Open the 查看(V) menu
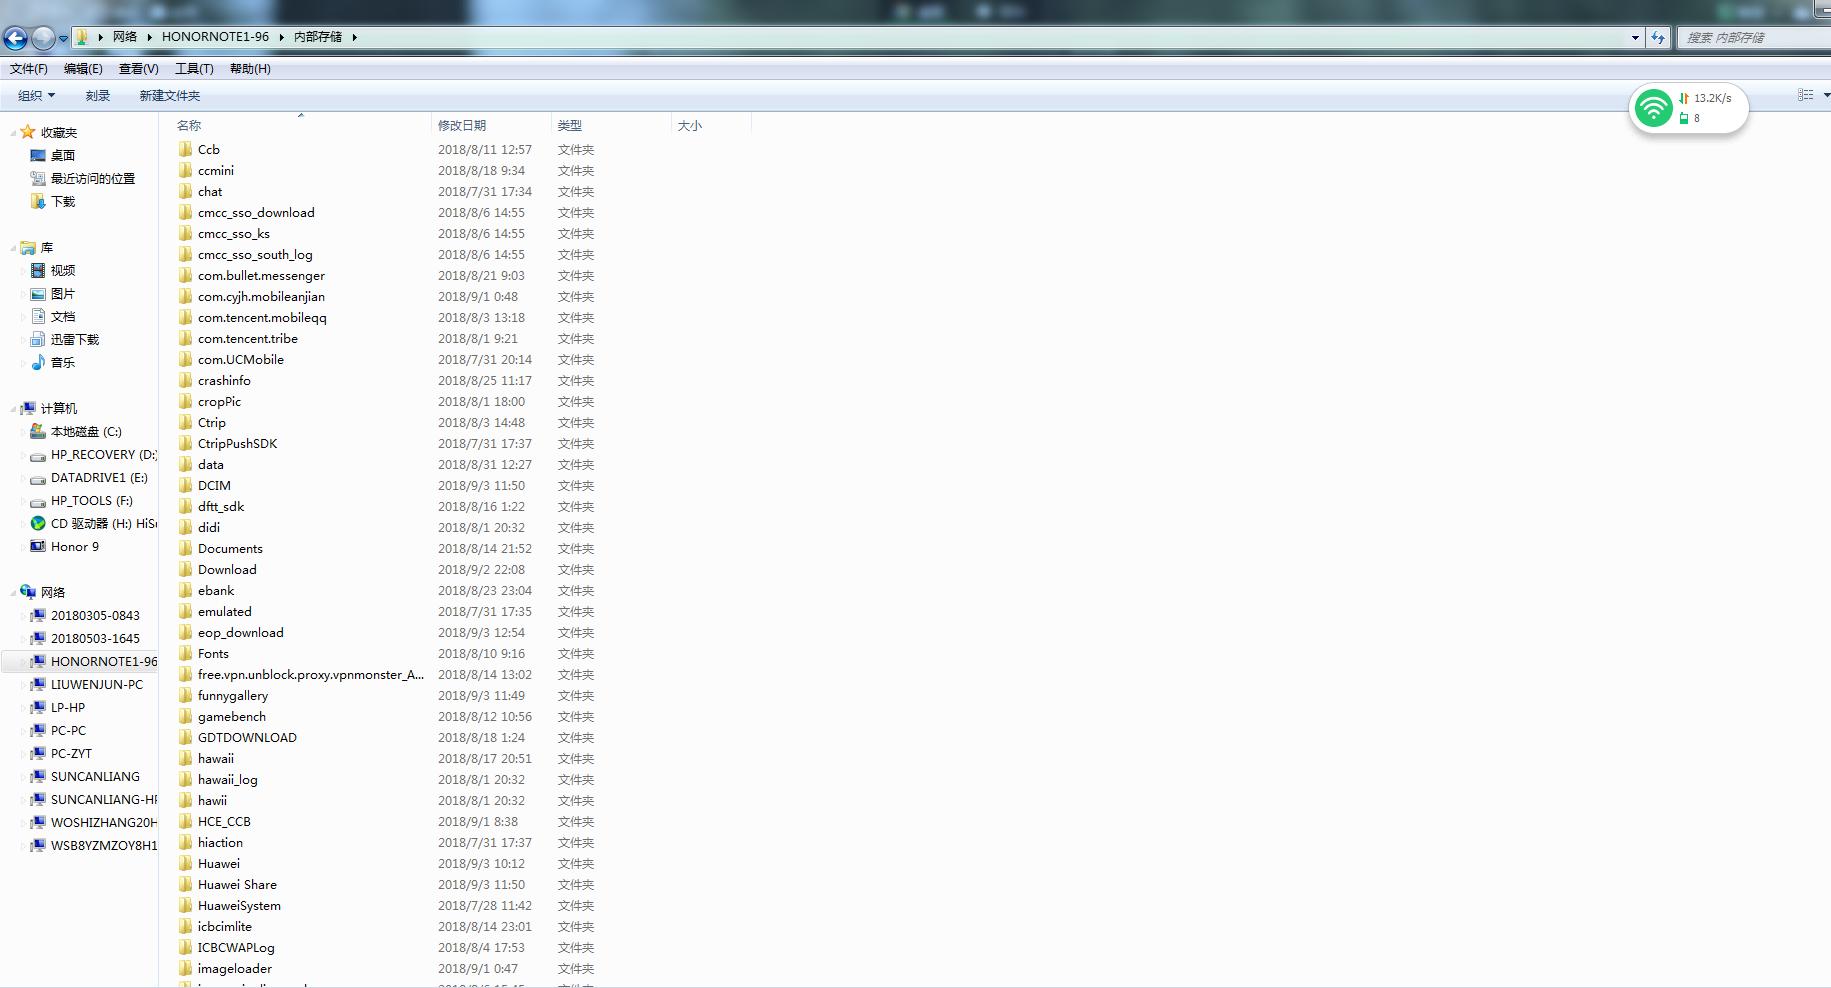The width and height of the screenshot is (1831, 988). tap(138, 68)
